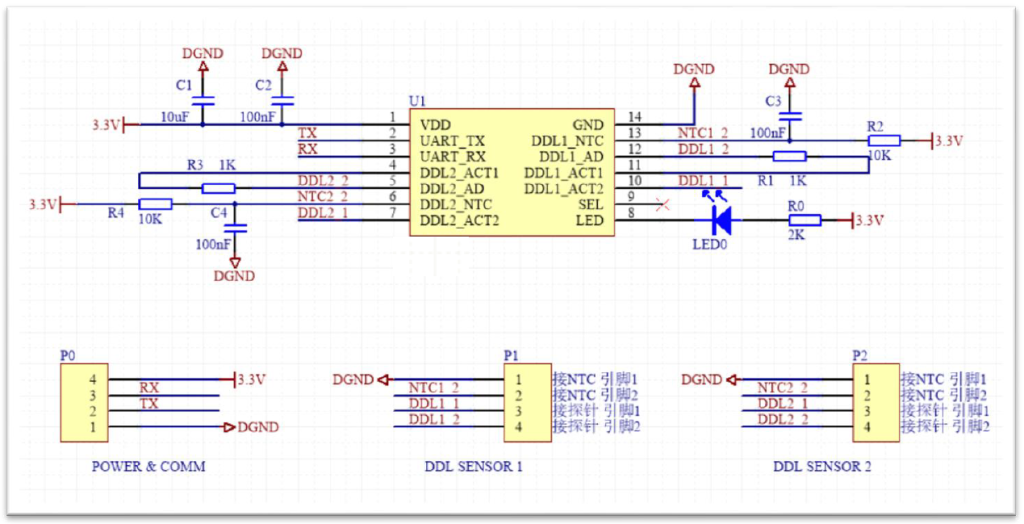1024x524 pixels.
Task: Select the P2 DDL SENSOR 2 connector body
Action: (875, 403)
